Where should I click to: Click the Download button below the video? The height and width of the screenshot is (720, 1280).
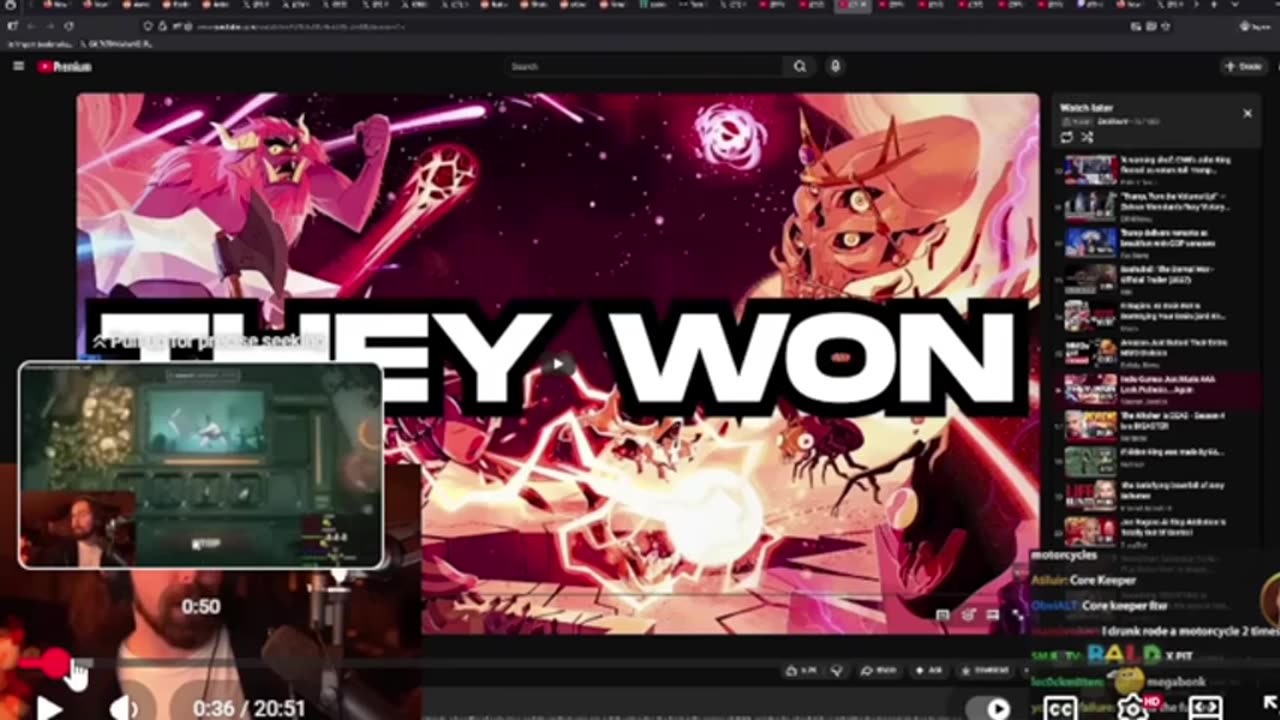(x=985, y=670)
